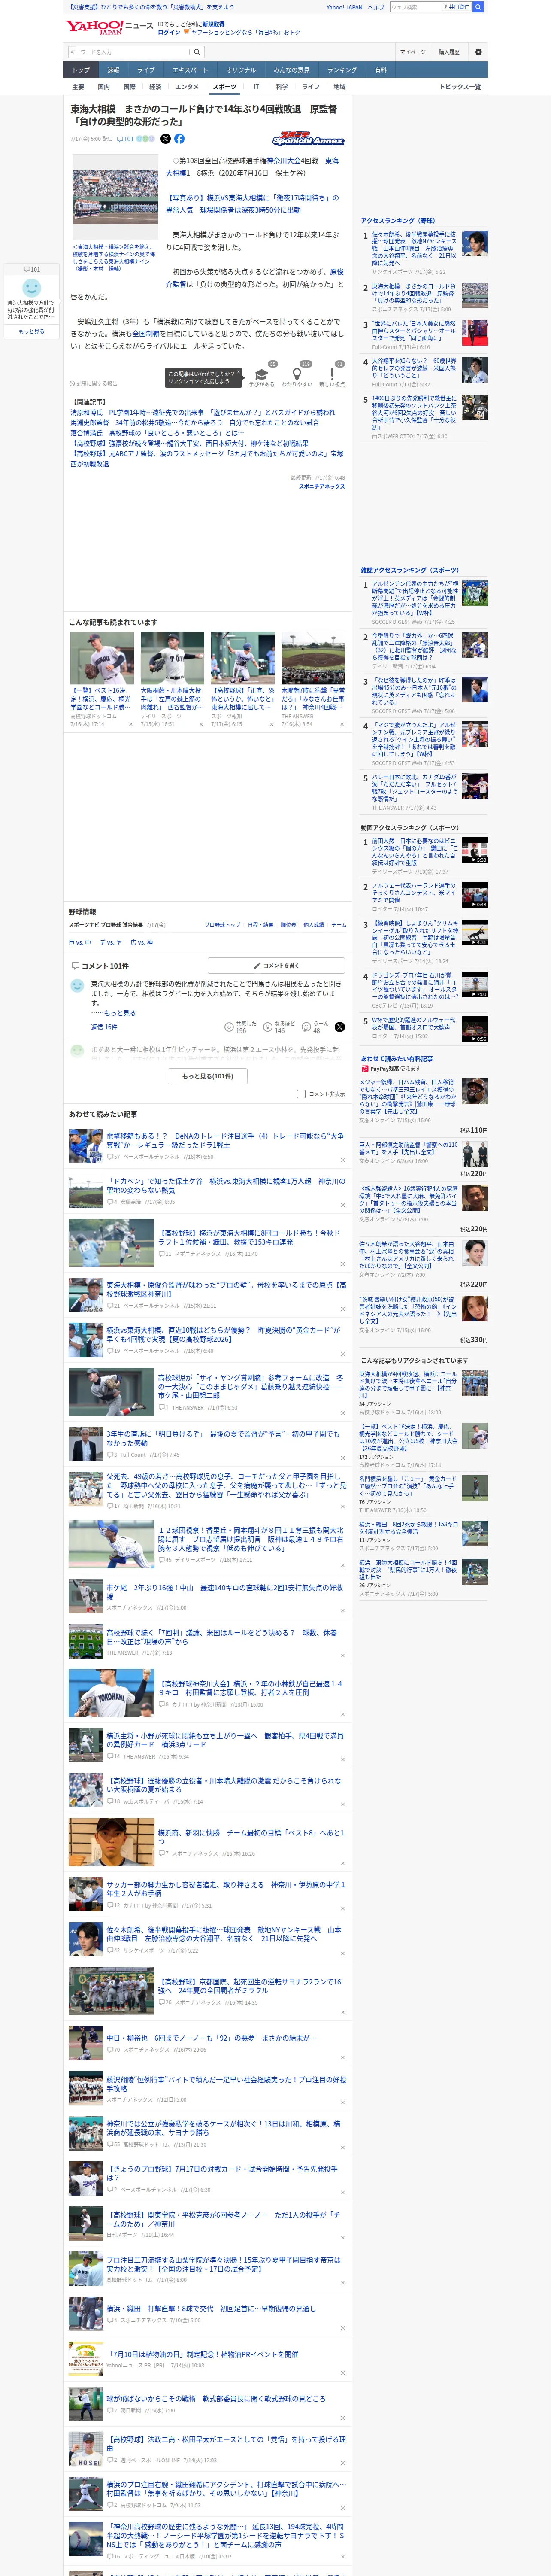Open the トピックス一覧 link
This screenshot has height=2576, width=551.
pos(460,87)
